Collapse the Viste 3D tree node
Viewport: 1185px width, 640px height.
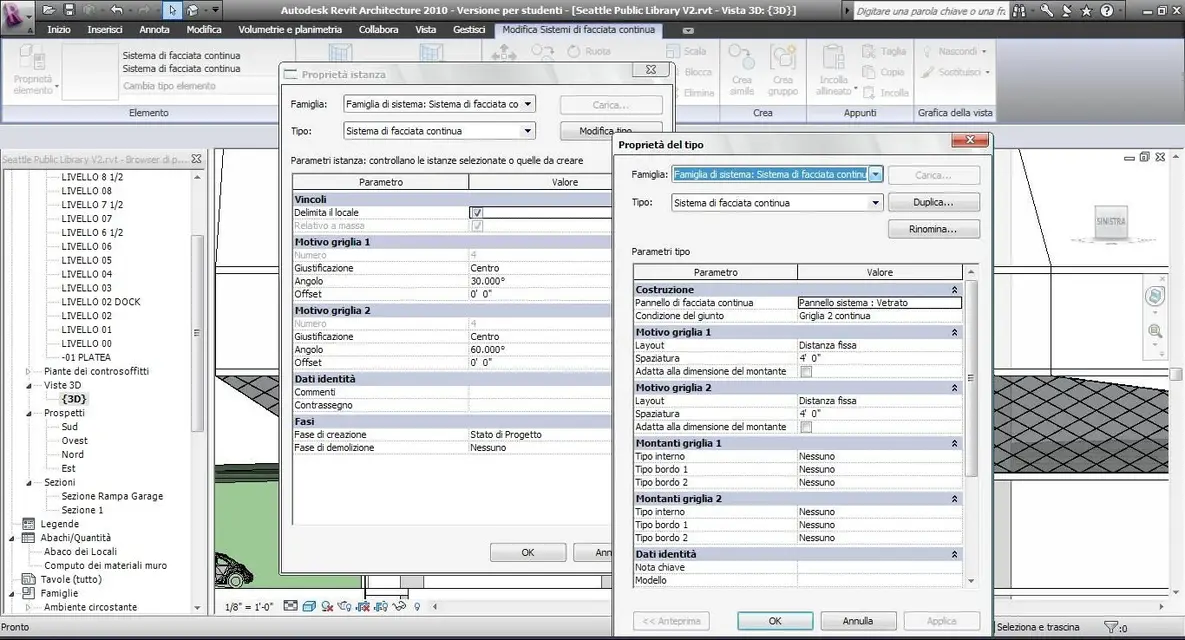[29, 385]
